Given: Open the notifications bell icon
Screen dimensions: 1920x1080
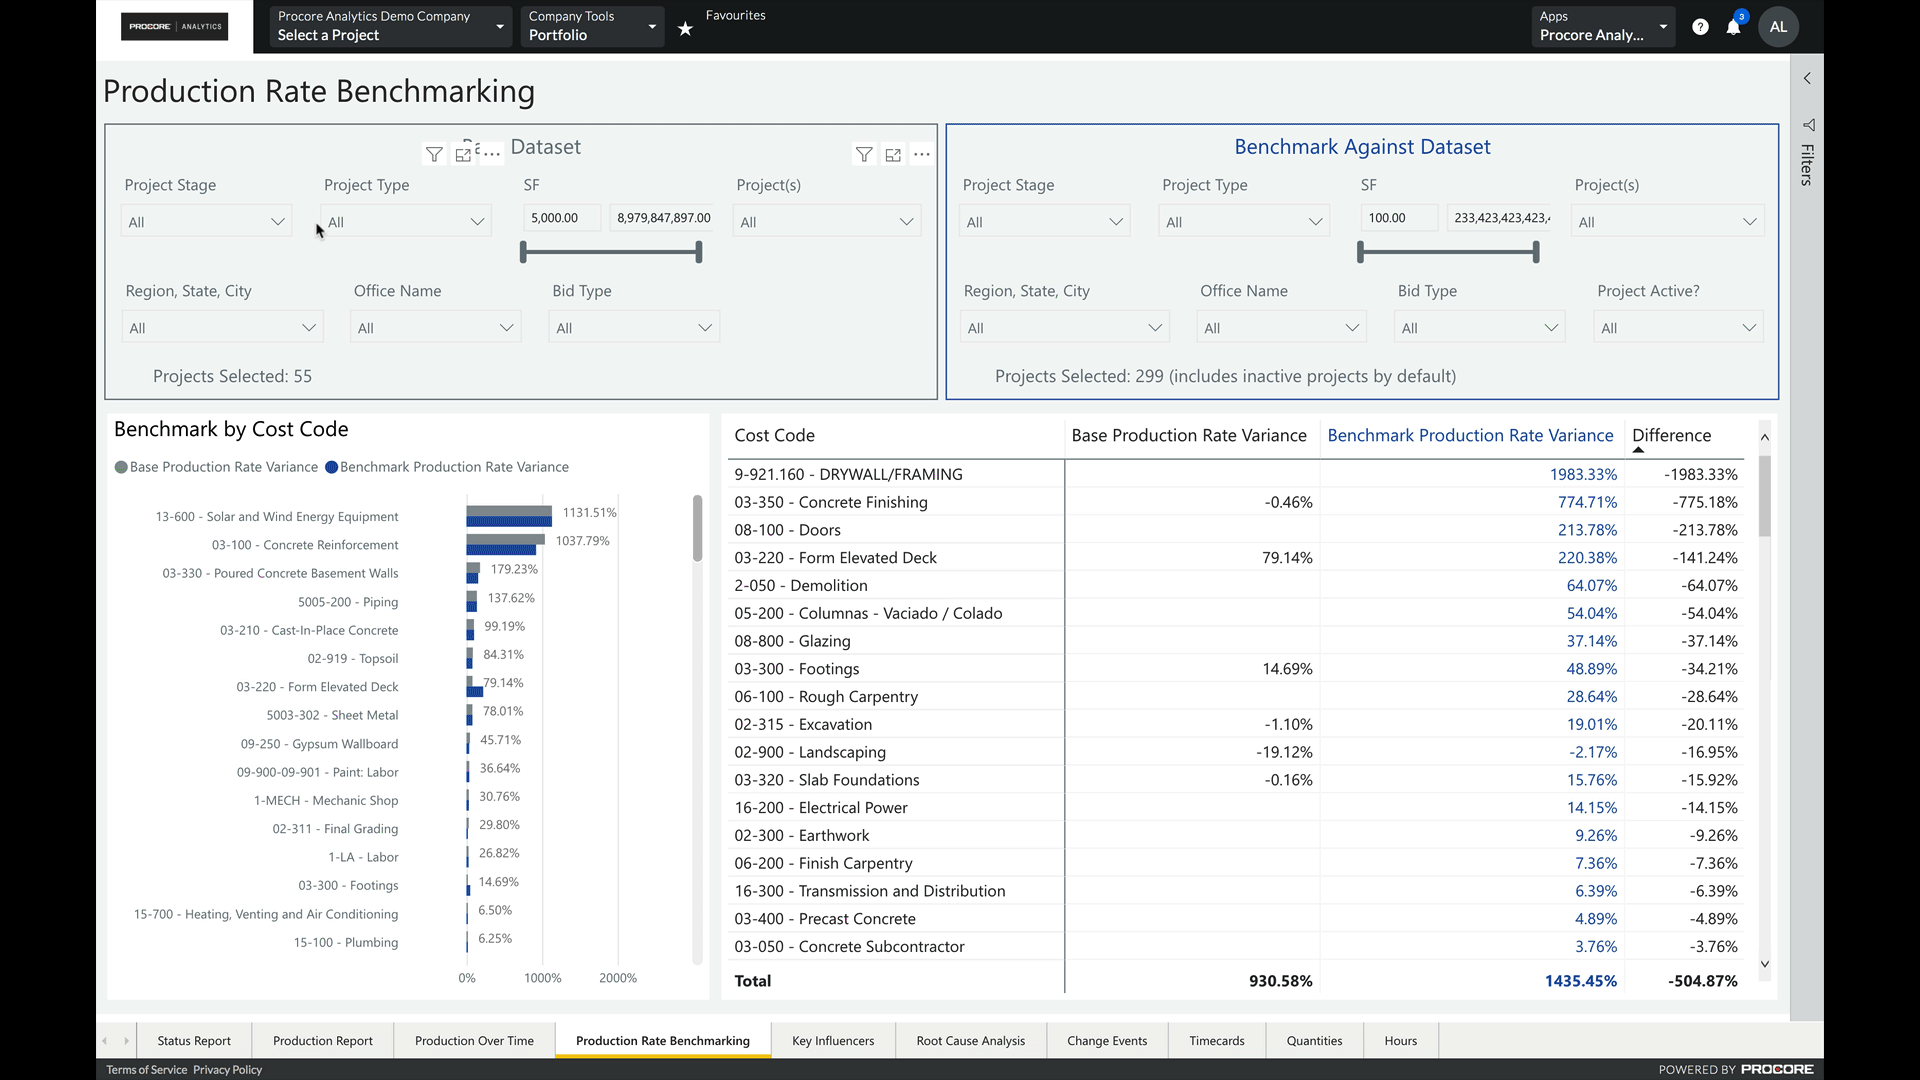Looking at the screenshot, I should (1734, 27).
